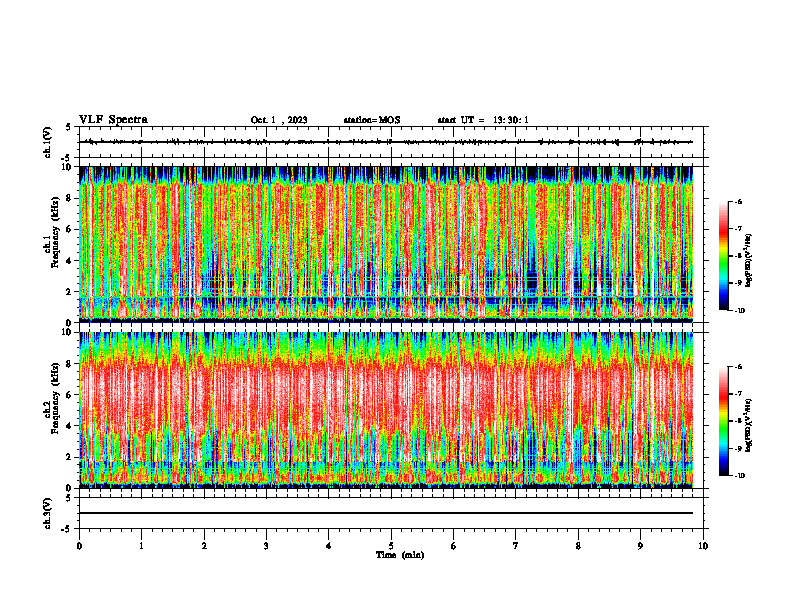Select the "start UT = 13:30: 1" text
Image resolution: width=792 pixels, height=612 pixels.
(483, 120)
